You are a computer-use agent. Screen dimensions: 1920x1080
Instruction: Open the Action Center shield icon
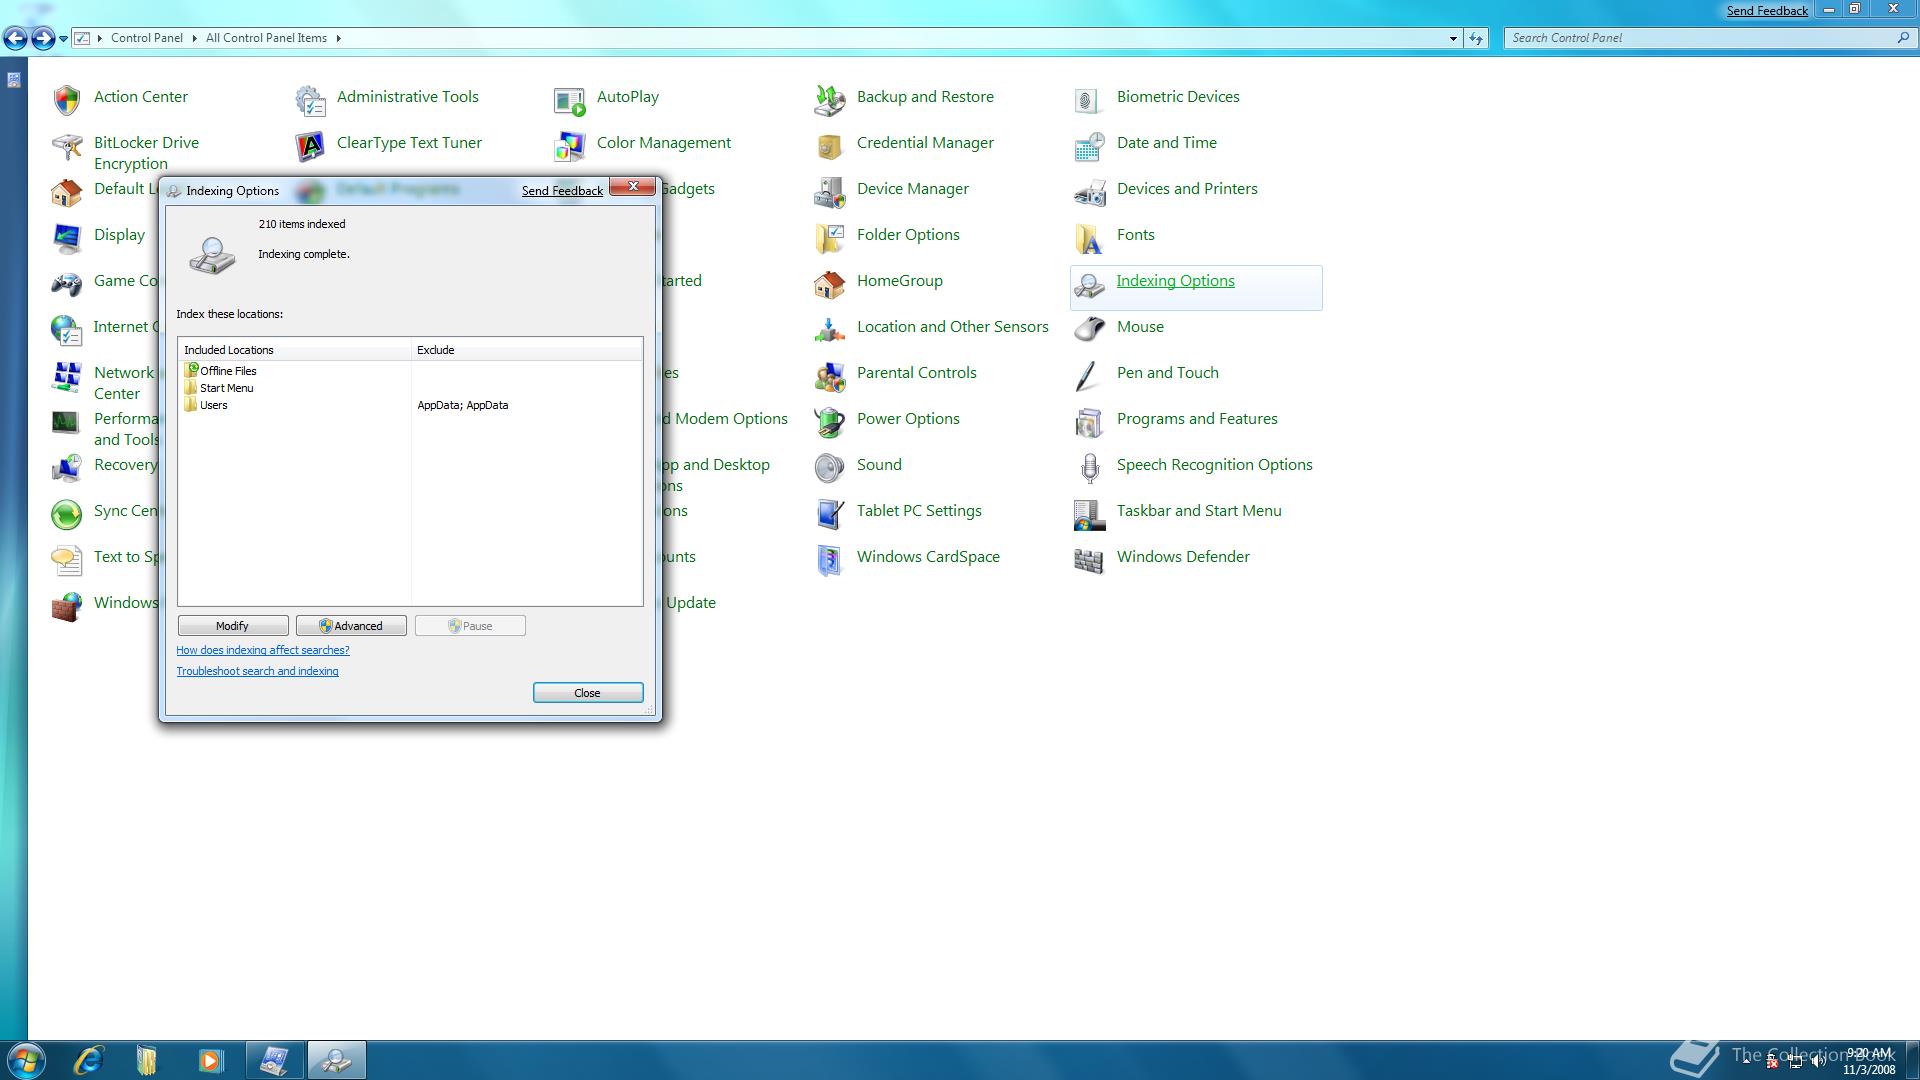coord(67,100)
